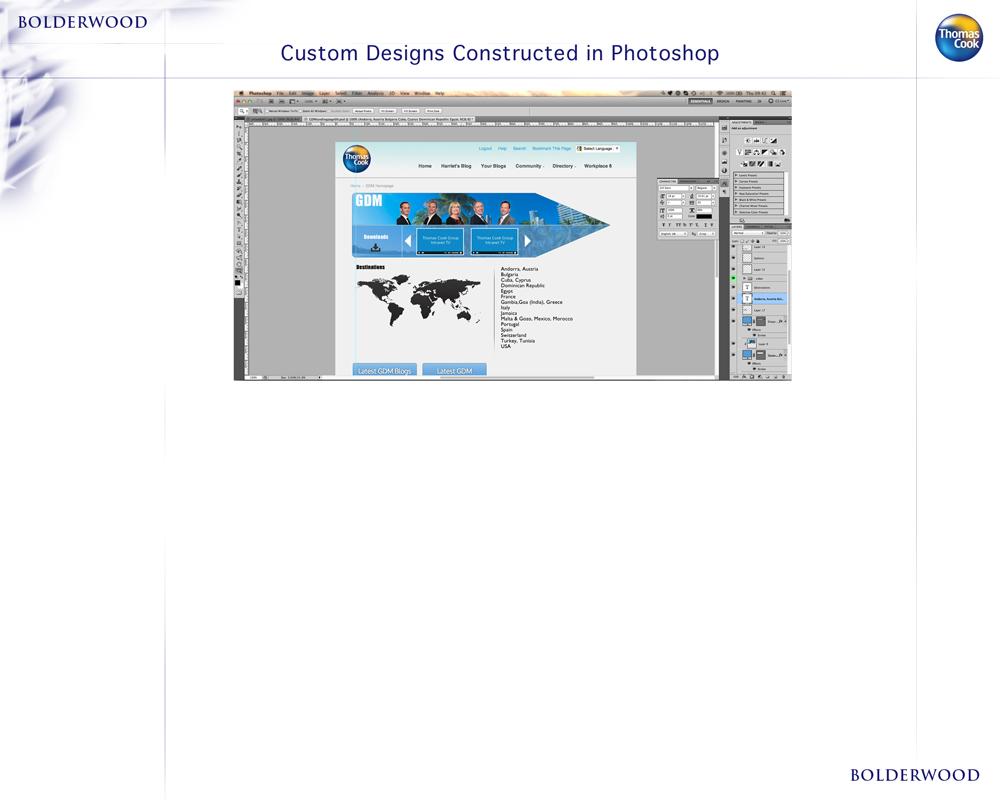Click the Thomas Cook logo in the canvas mockup
Viewport: 1000px width, 800px height.
pos(357,159)
